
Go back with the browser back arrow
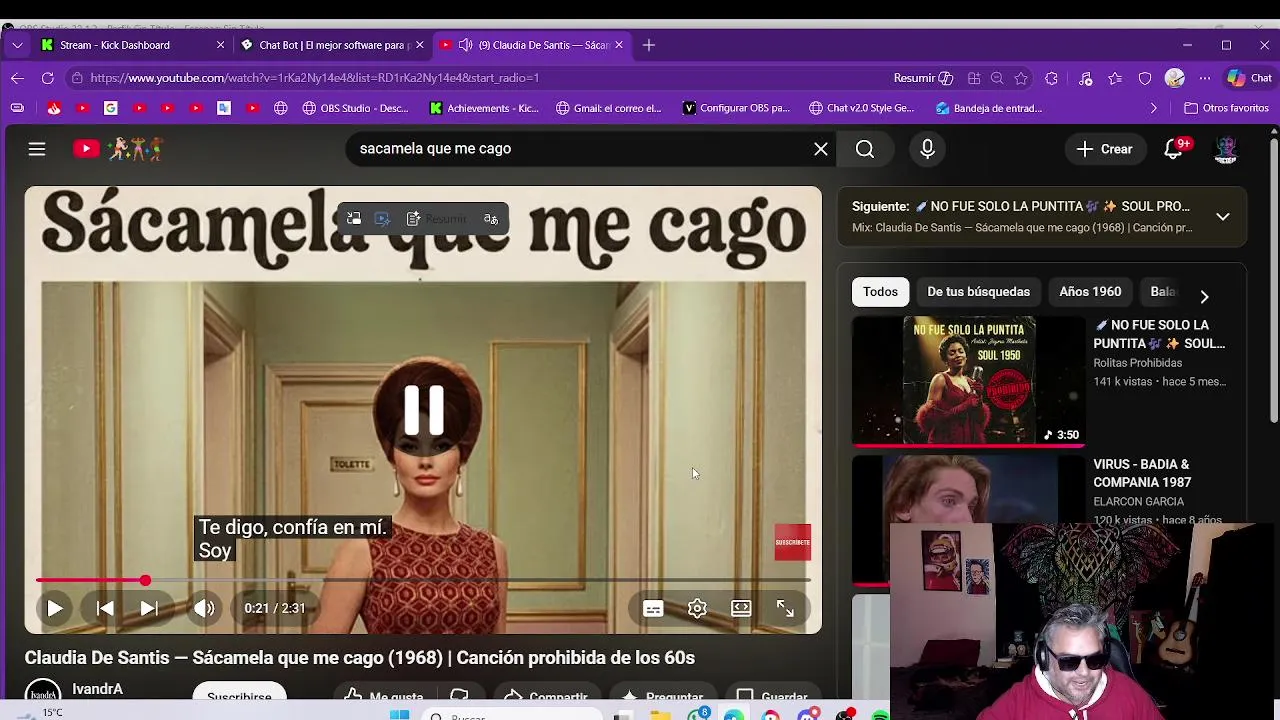coord(17,78)
